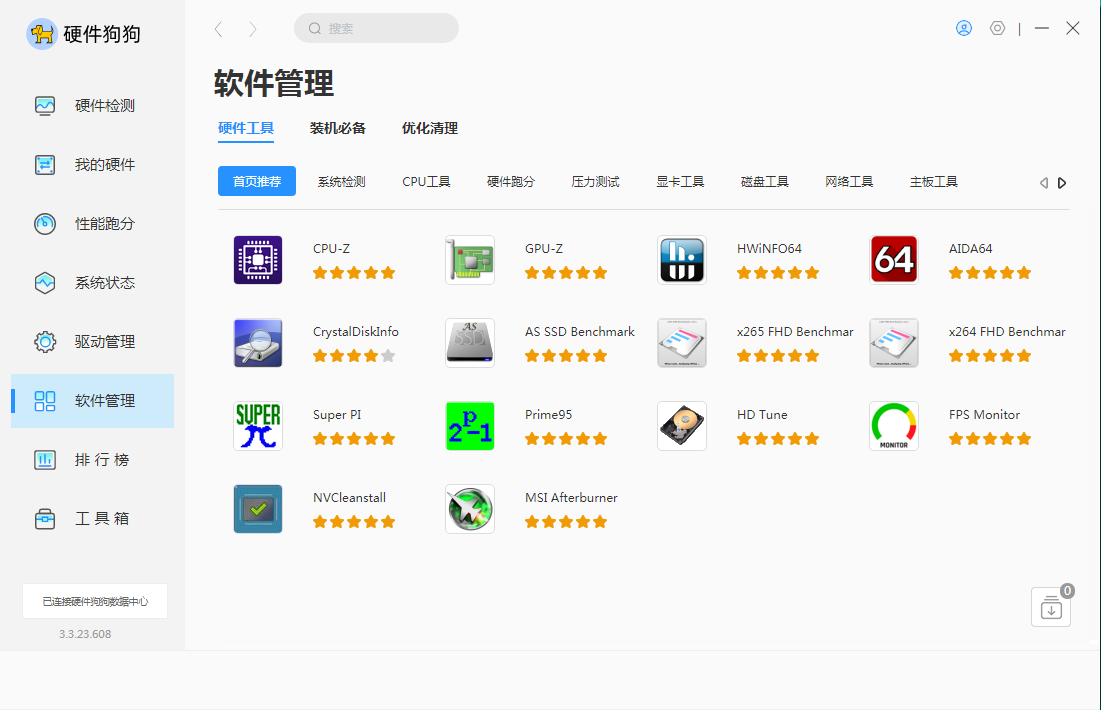Click the CPU-Z app icon
The width and height of the screenshot is (1101, 710).
click(x=258, y=260)
